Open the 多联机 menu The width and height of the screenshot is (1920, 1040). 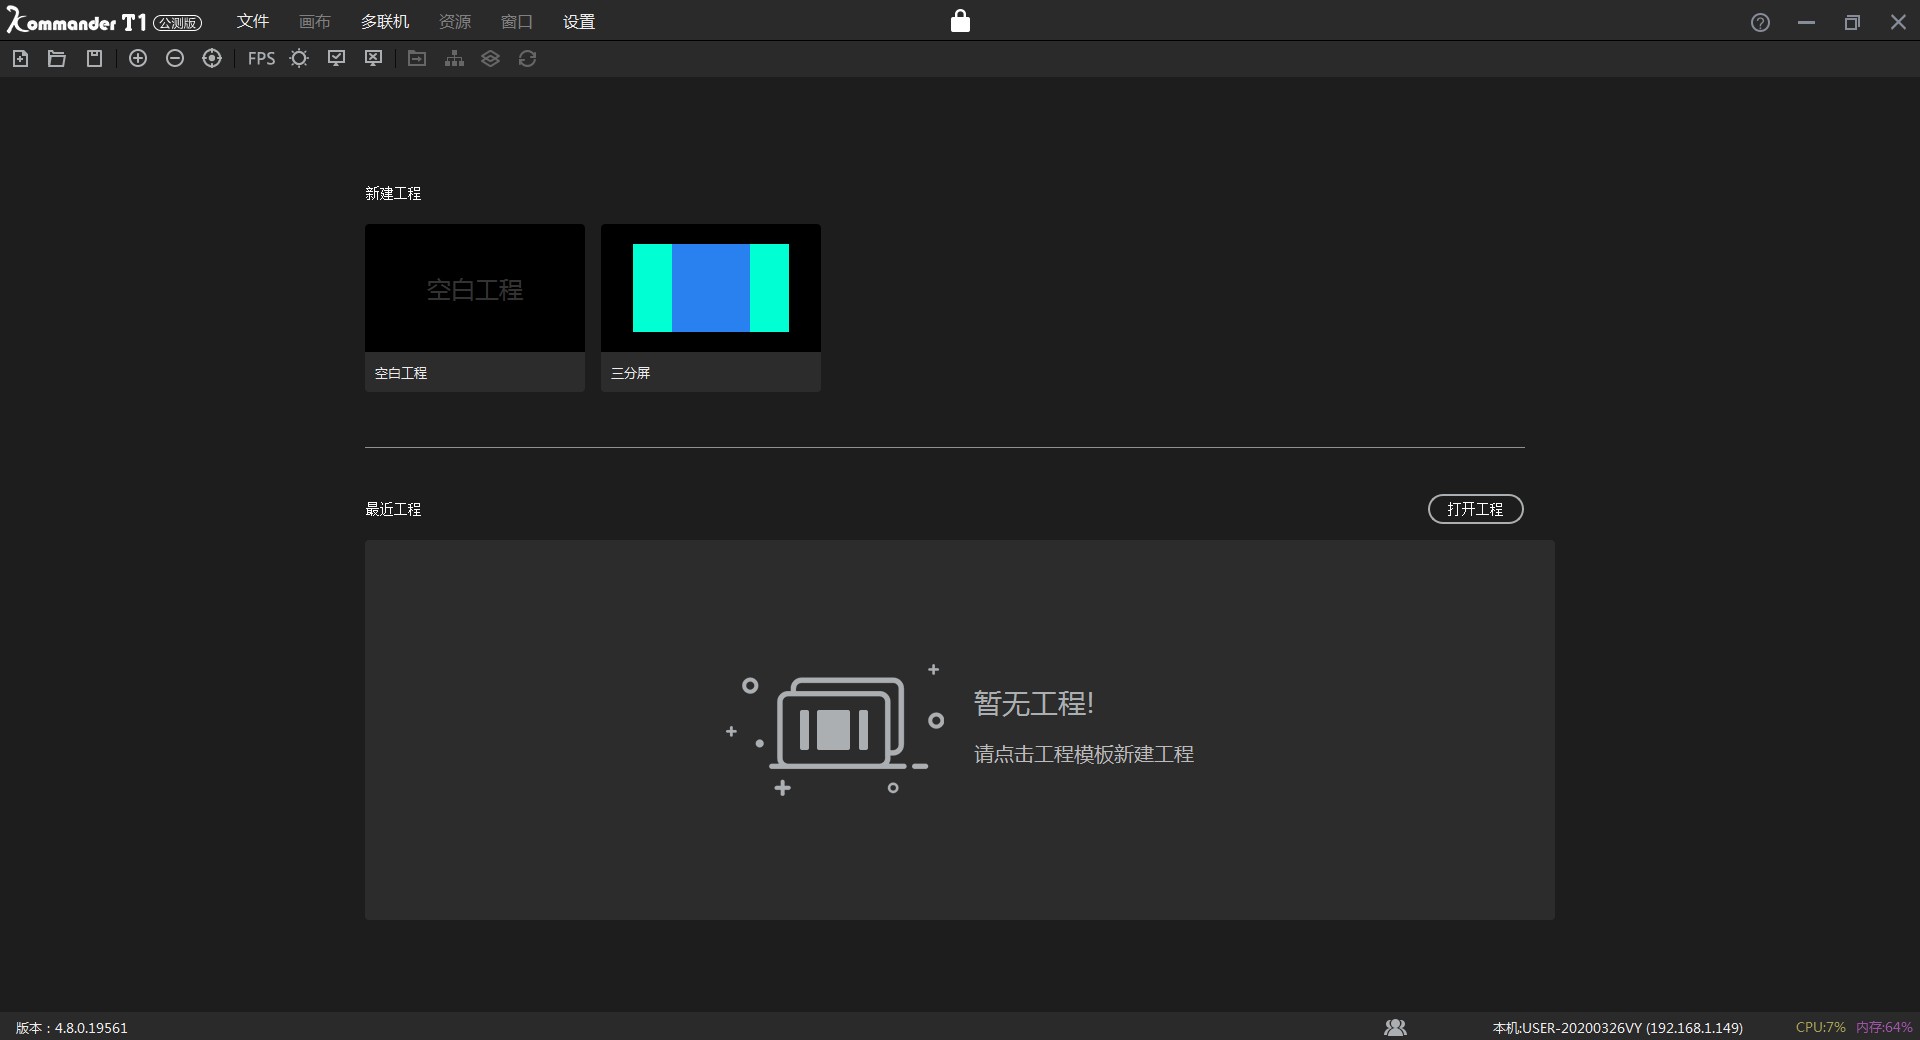point(385,22)
